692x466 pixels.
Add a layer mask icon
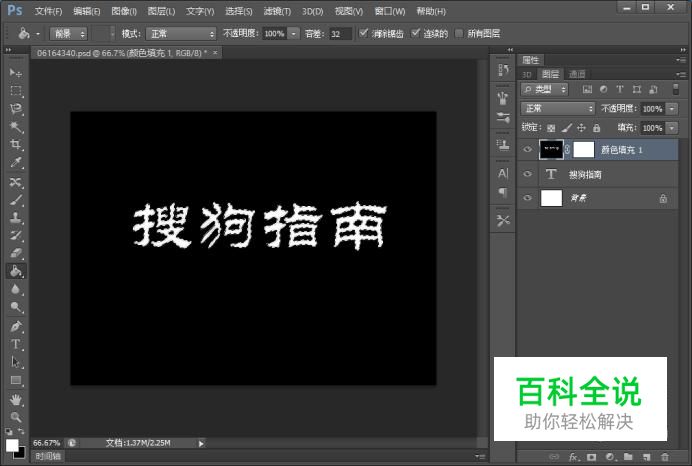coord(591,457)
